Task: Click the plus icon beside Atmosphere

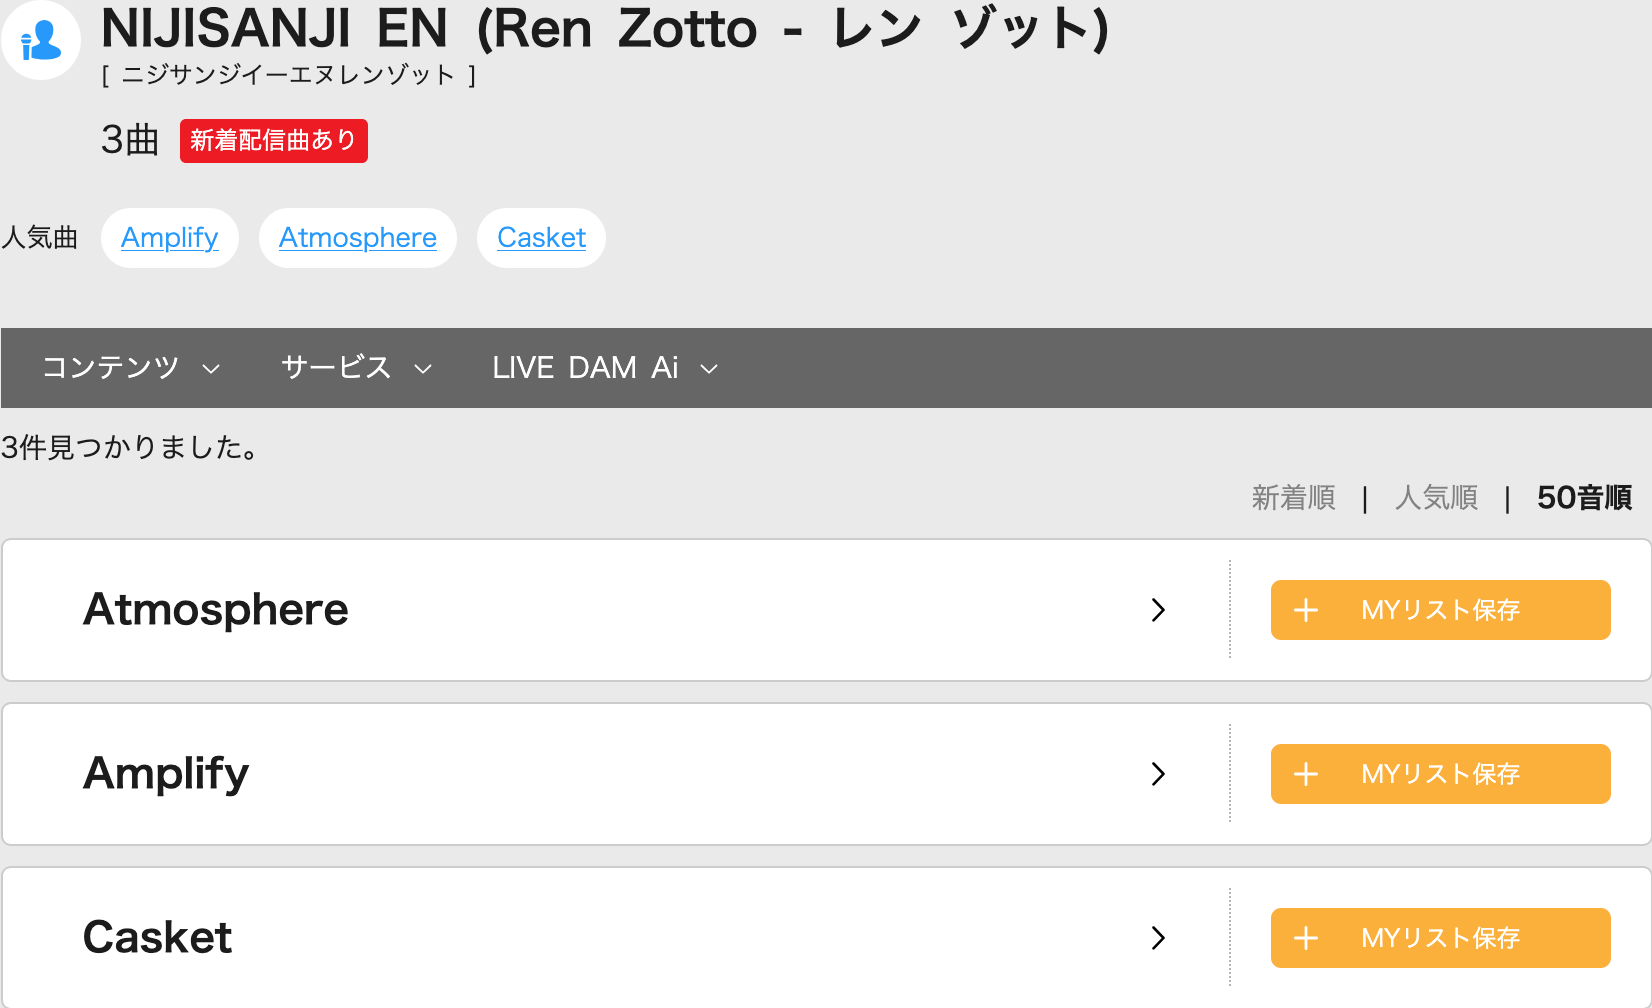Action: [x=1306, y=610]
